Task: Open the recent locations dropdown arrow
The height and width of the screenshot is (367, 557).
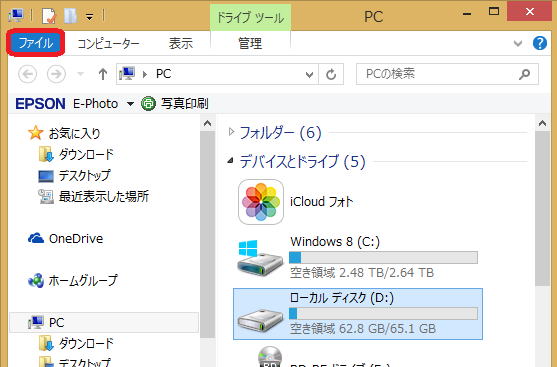Action: pyautogui.click(x=81, y=74)
